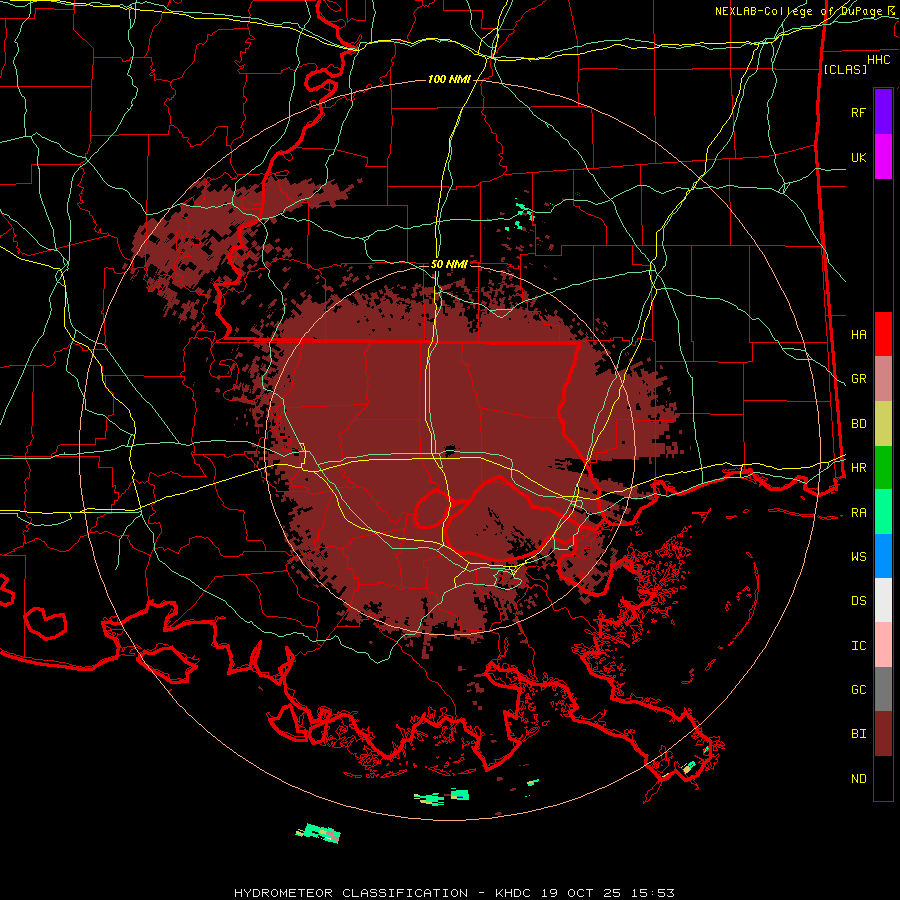Image resolution: width=900 pixels, height=900 pixels.
Task: Click the UK legend label
Action: [x=859, y=157]
